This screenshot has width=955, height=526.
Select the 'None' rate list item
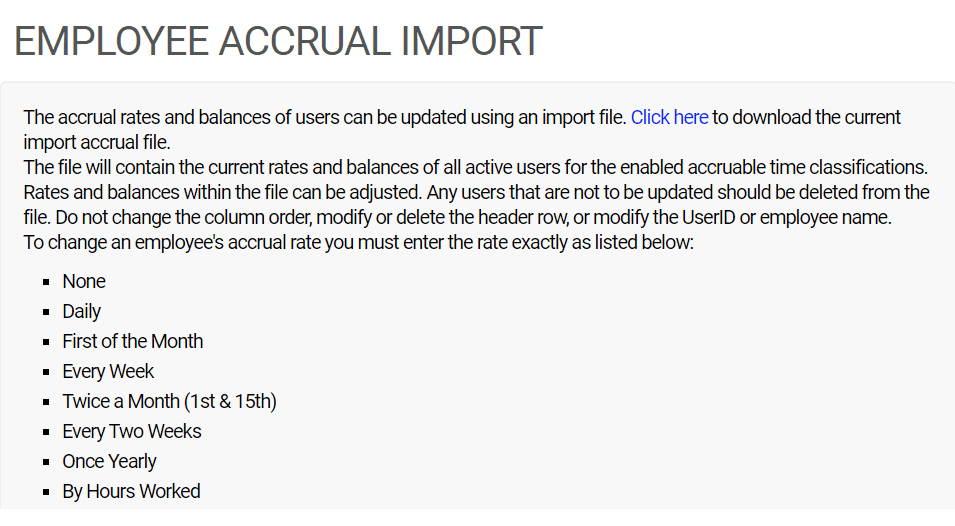pos(84,281)
